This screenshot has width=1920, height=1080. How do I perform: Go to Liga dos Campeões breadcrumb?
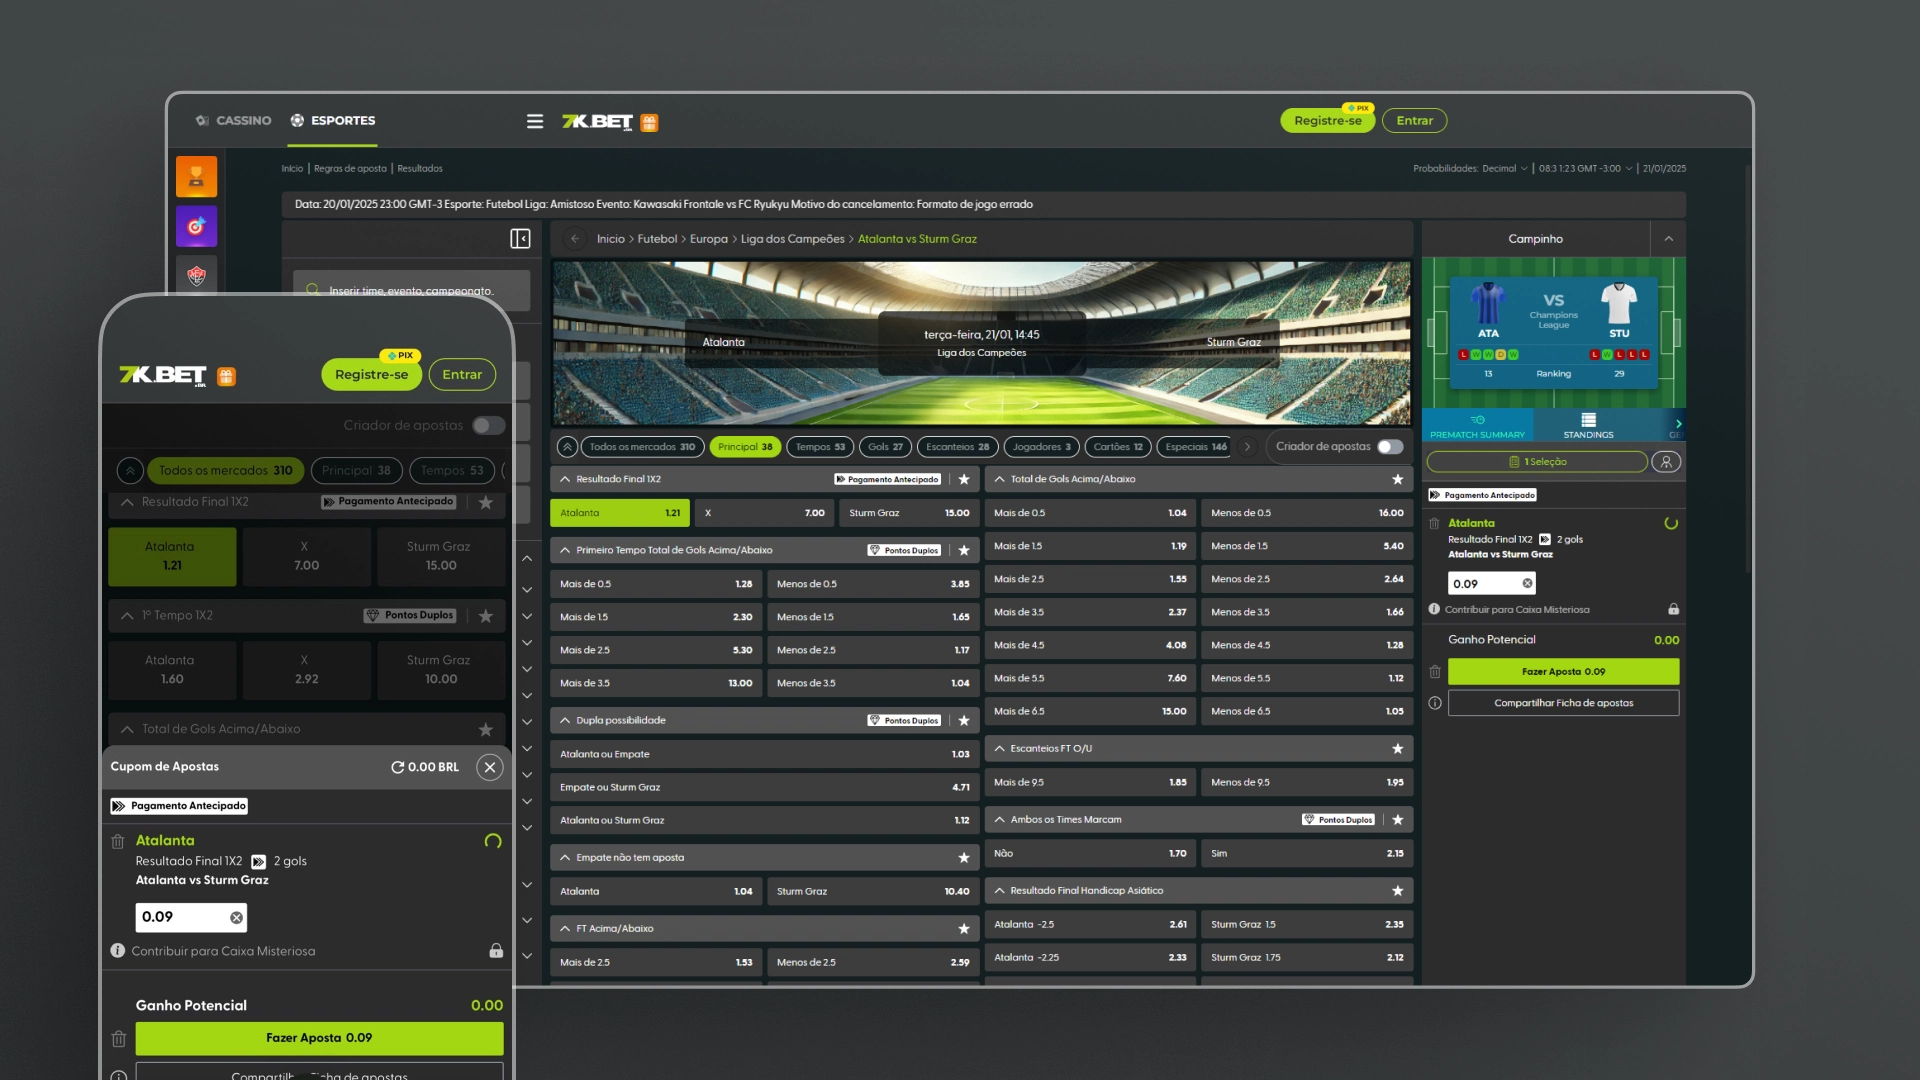click(x=792, y=239)
